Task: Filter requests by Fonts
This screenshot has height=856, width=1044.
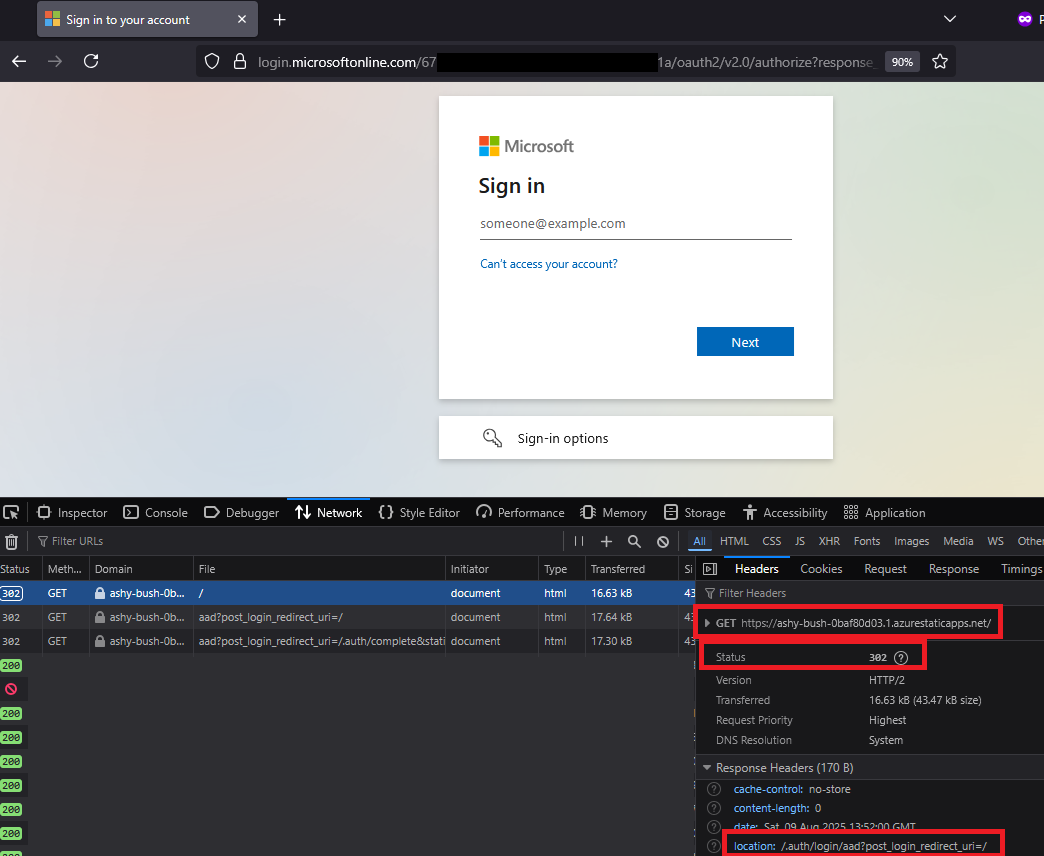Action: tap(867, 541)
